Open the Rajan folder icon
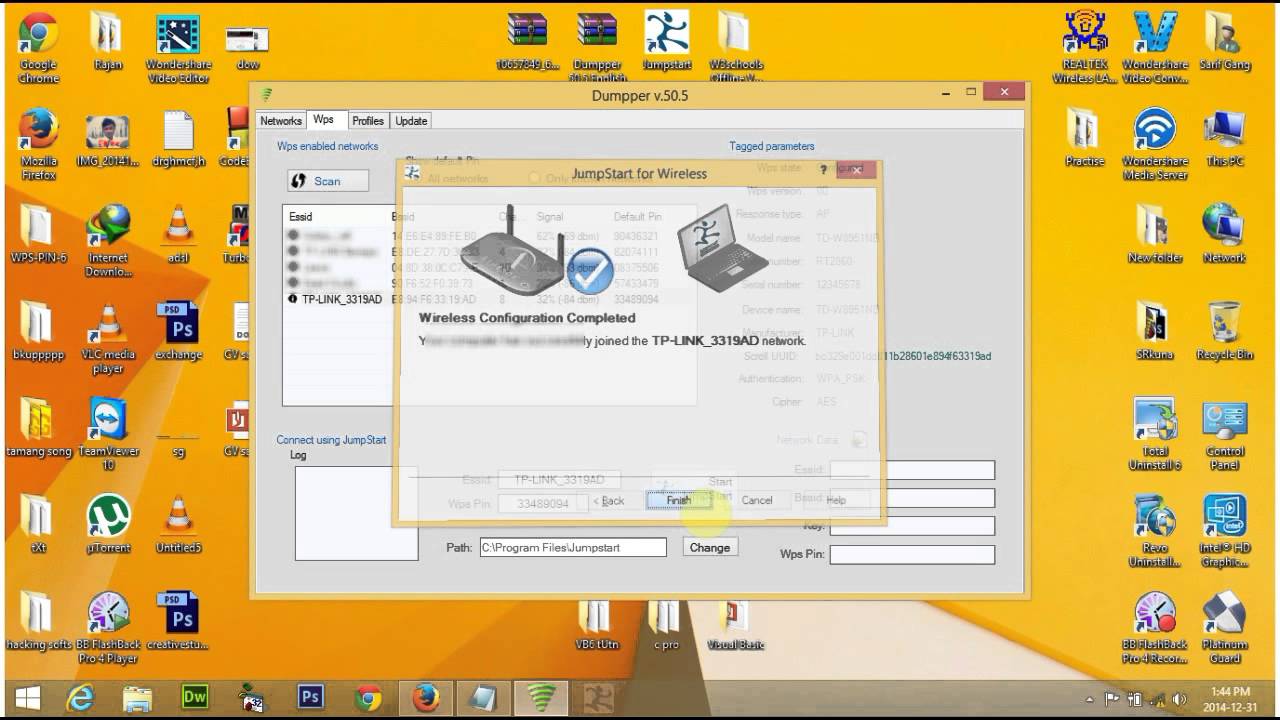 click(108, 42)
